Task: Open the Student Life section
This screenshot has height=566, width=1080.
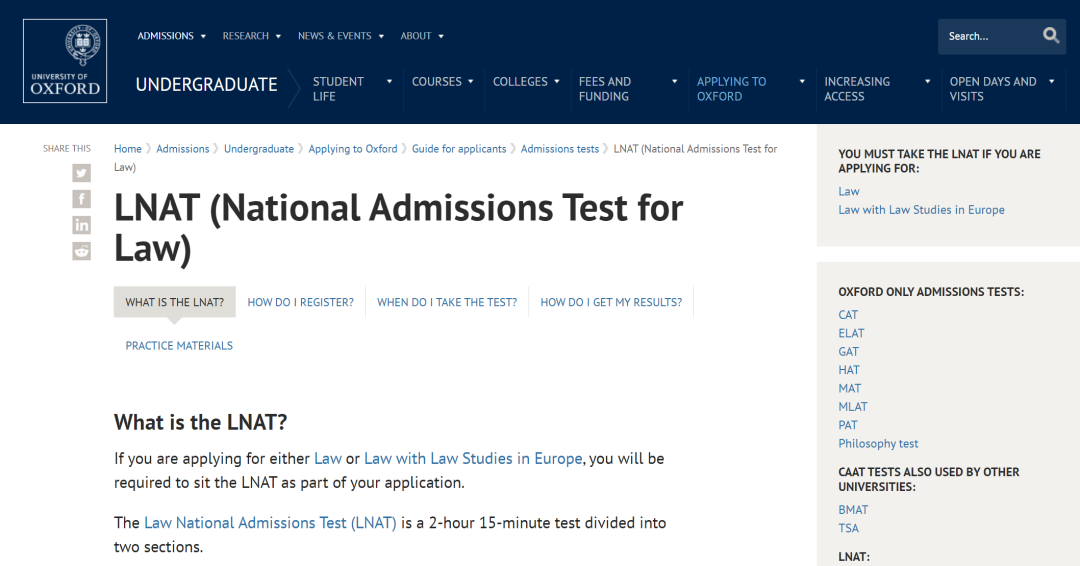Action: coord(338,89)
